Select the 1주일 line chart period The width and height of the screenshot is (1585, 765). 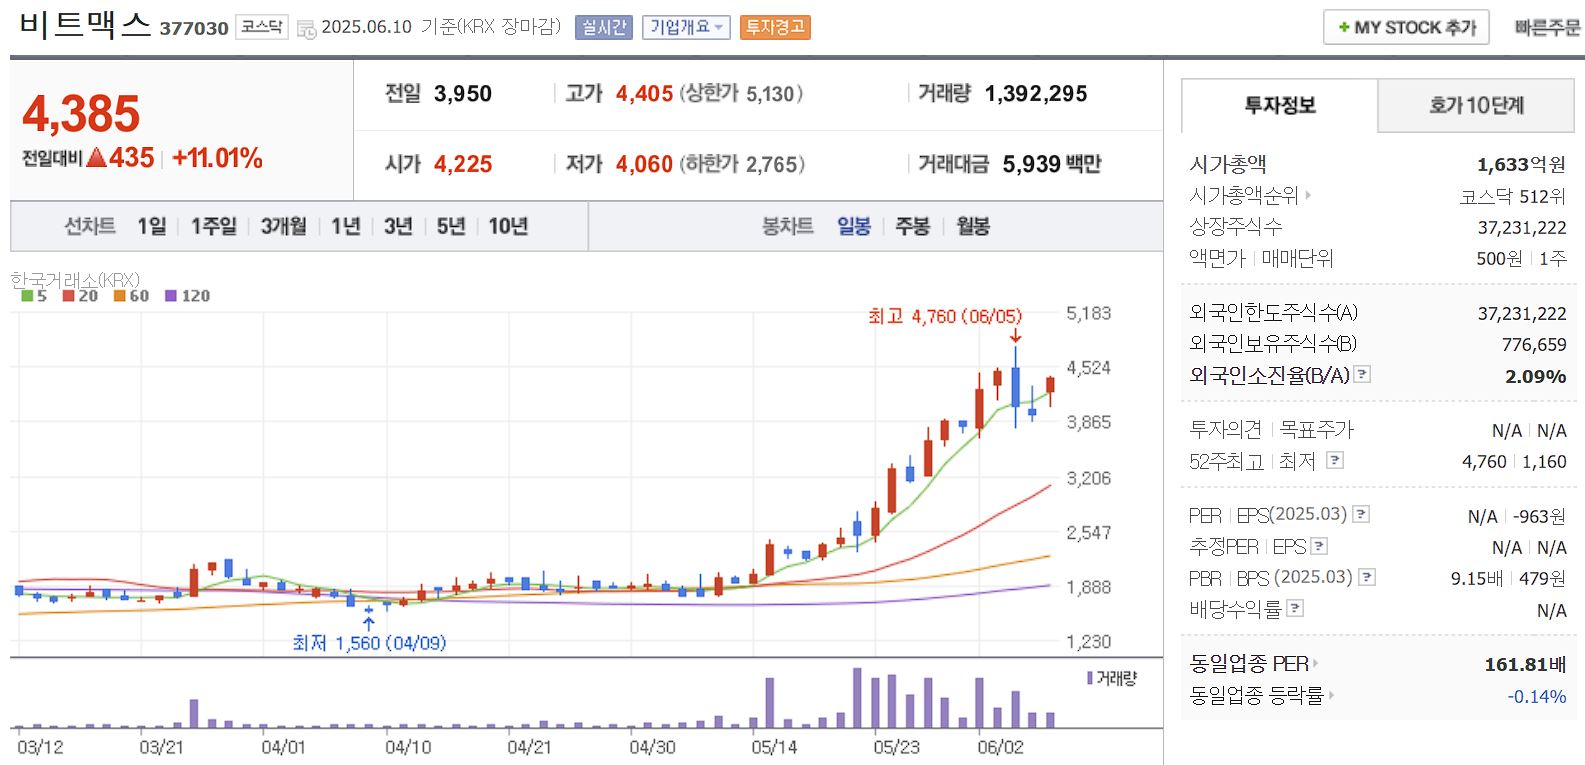(x=214, y=227)
